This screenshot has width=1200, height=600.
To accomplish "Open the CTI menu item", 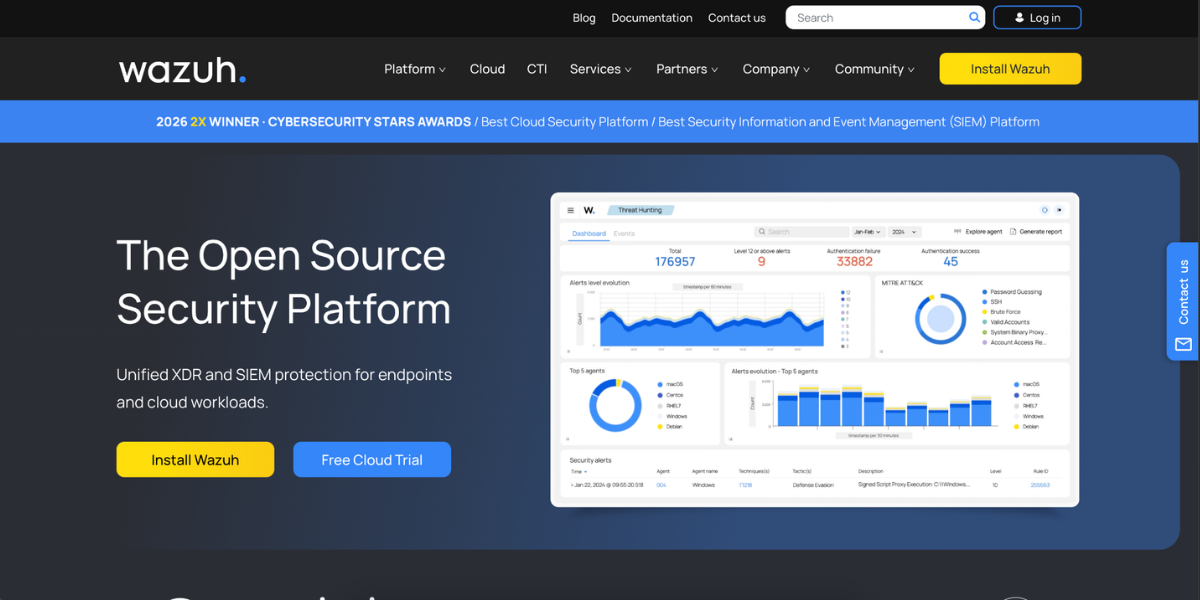I will 537,69.
